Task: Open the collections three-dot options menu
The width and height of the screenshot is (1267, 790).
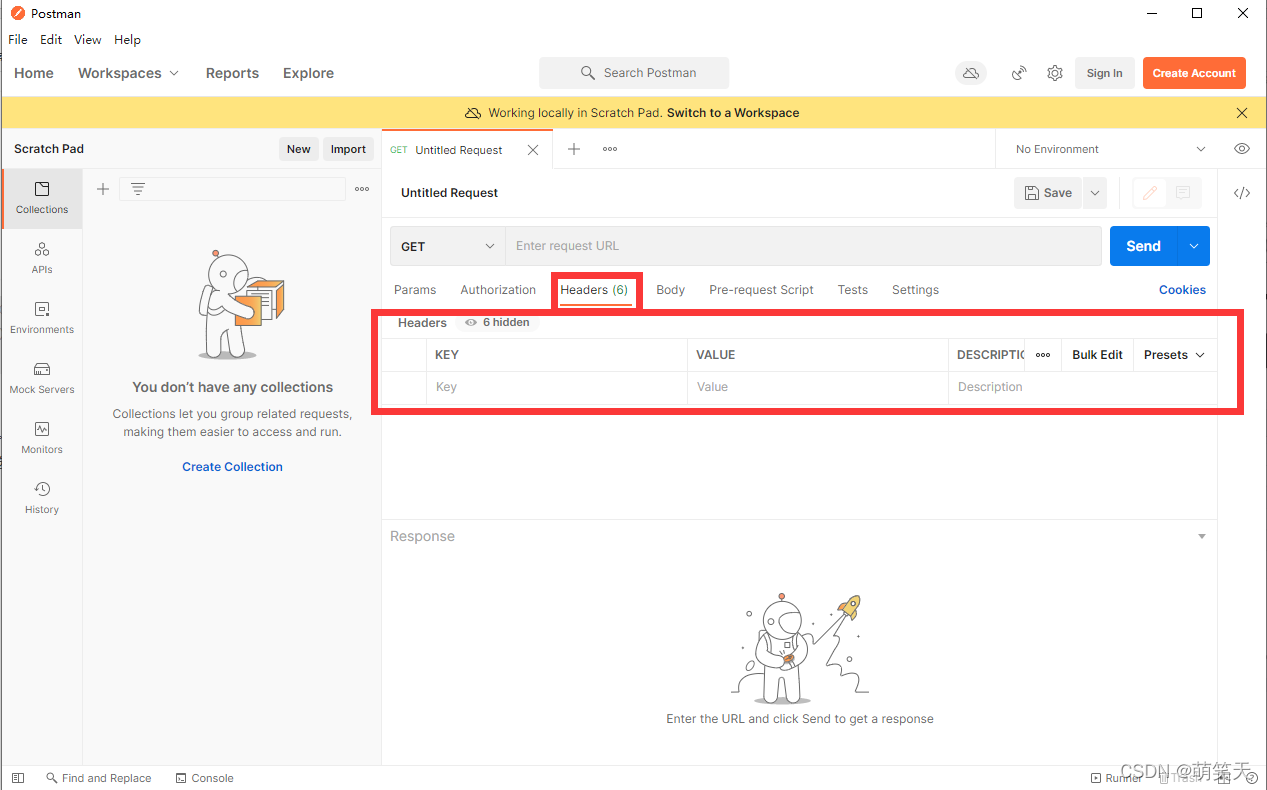Action: click(x=362, y=189)
